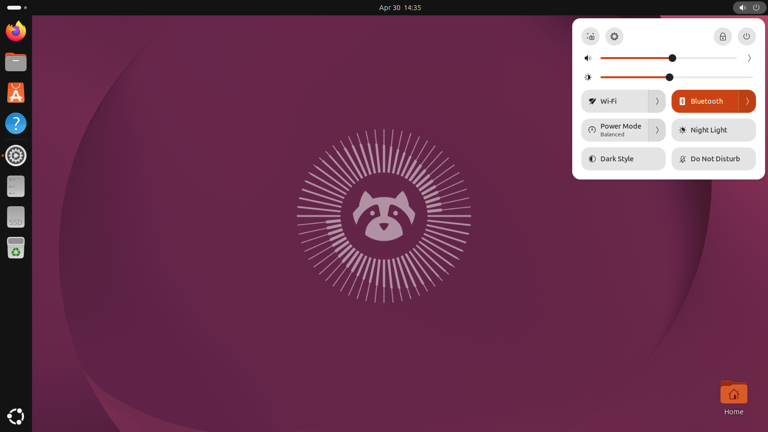768x432 pixels.
Task: Expand Bluetooth devices submenu arrow
Action: pyautogui.click(x=747, y=101)
